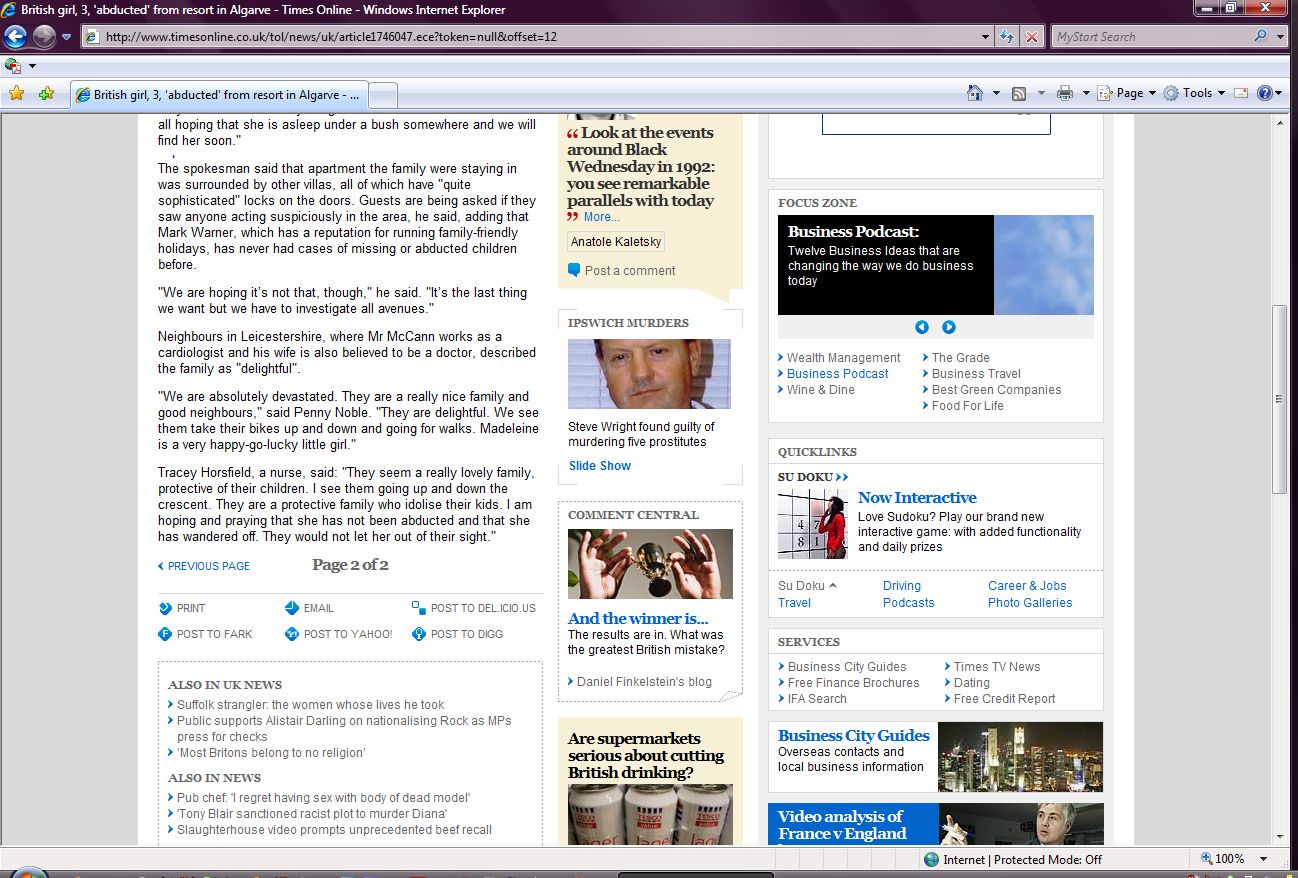Screen dimensions: 1298x878
Task: Click the Previous Page link
Action: pyautogui.click(x=208, y=566)
